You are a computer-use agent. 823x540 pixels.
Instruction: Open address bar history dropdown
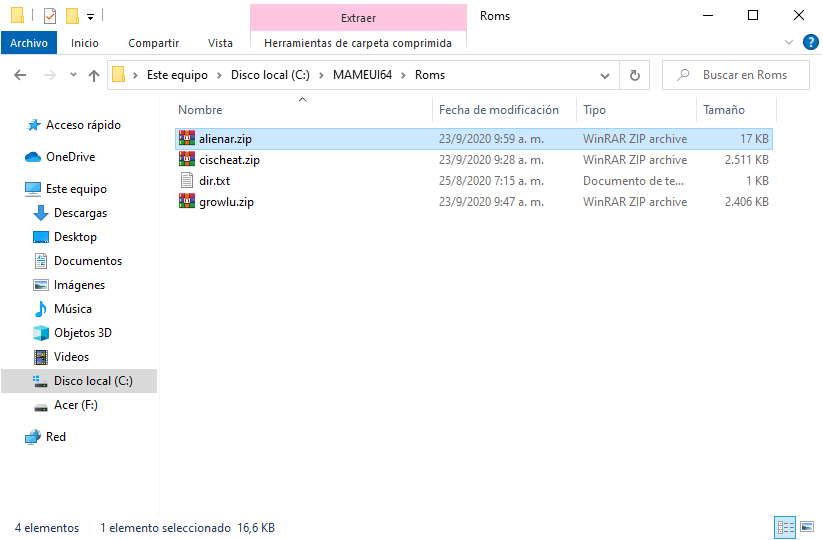click(605, 76)
